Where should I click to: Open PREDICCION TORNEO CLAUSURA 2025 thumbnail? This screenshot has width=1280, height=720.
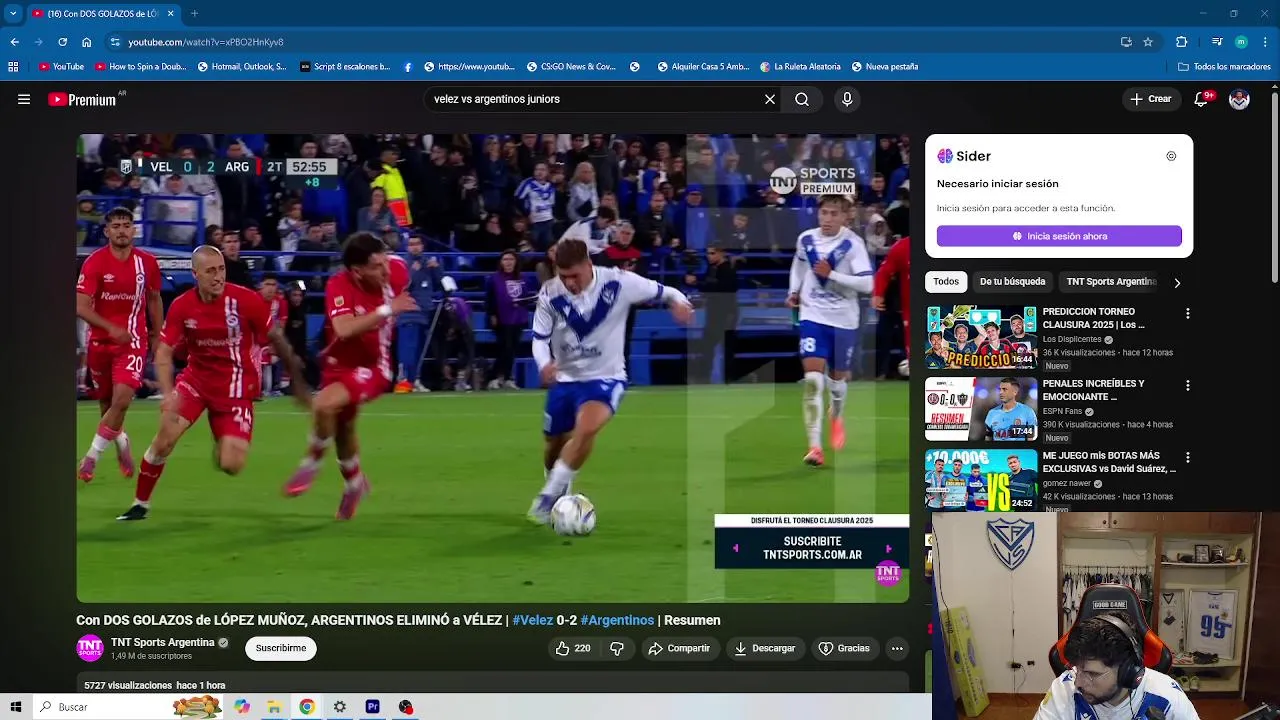point(981,337)
